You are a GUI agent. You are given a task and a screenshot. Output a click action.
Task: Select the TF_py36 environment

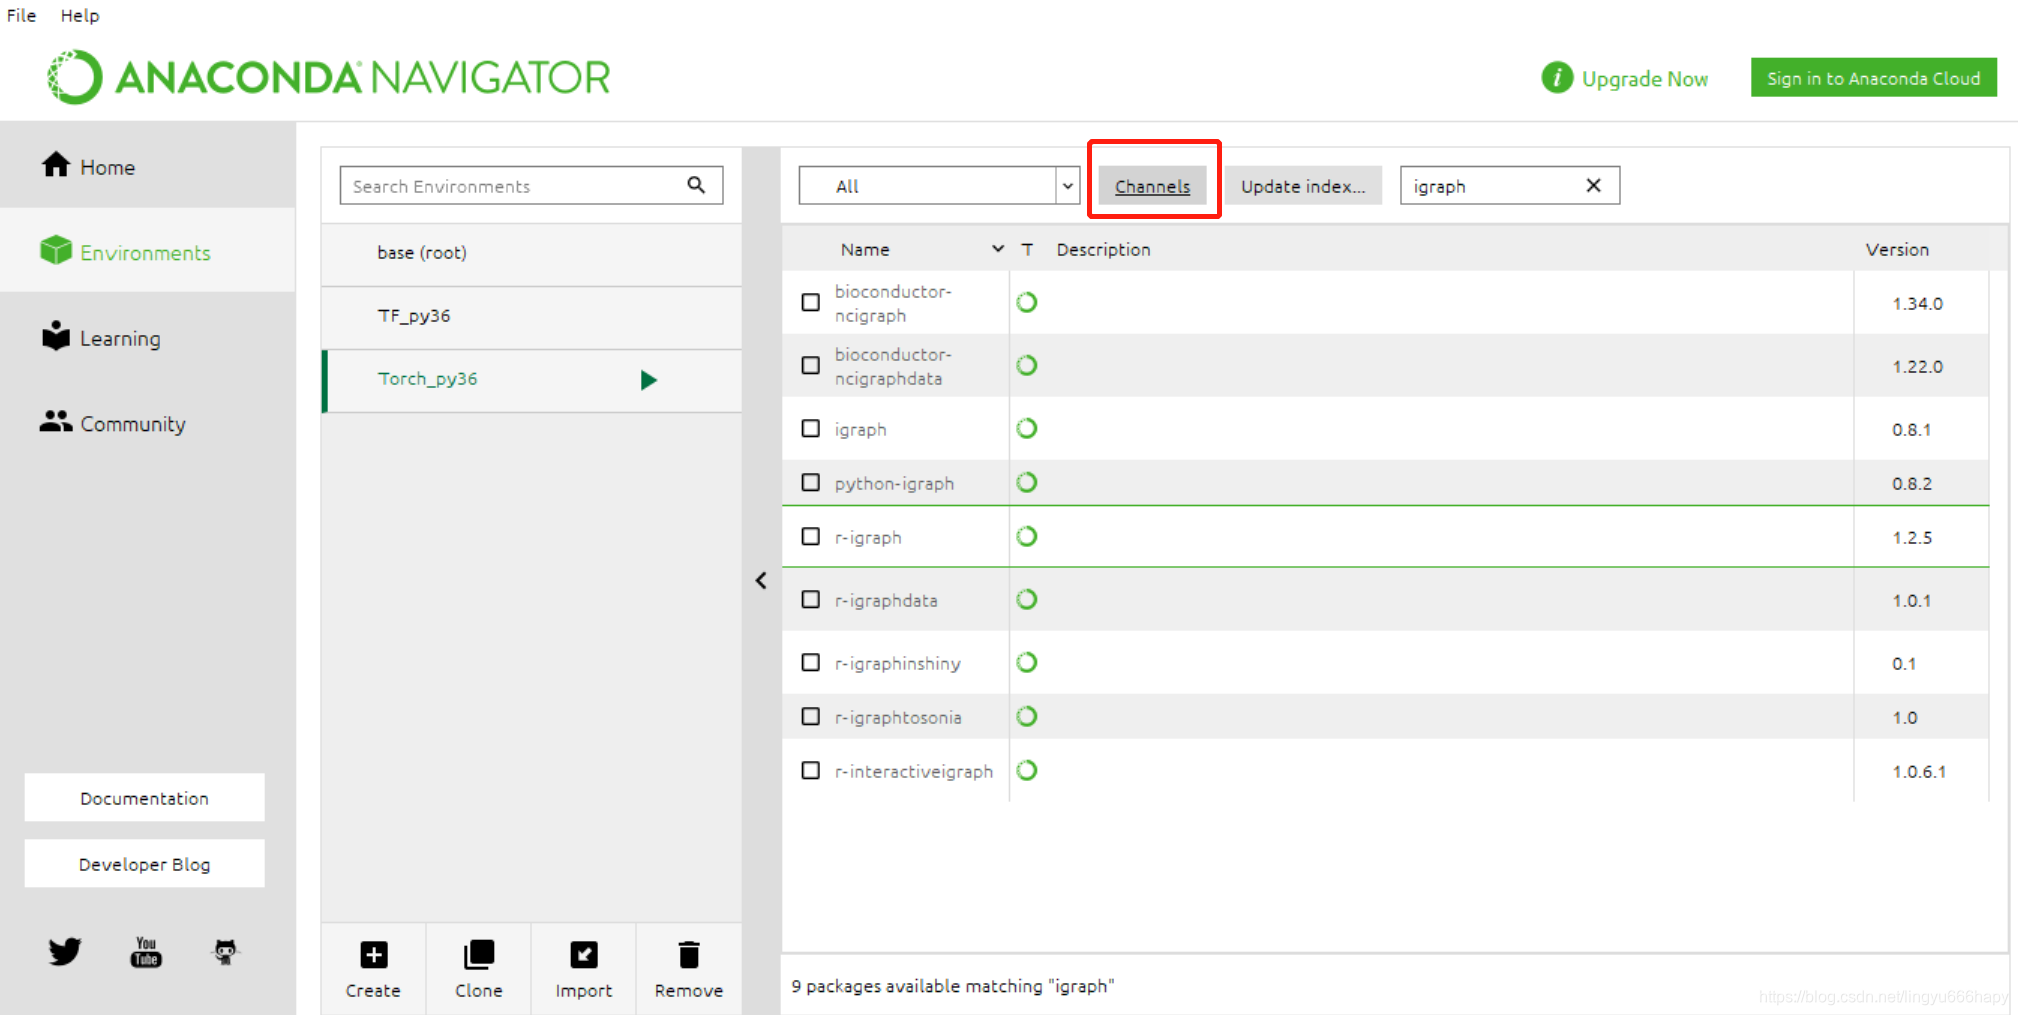click(x=532, y=316)
